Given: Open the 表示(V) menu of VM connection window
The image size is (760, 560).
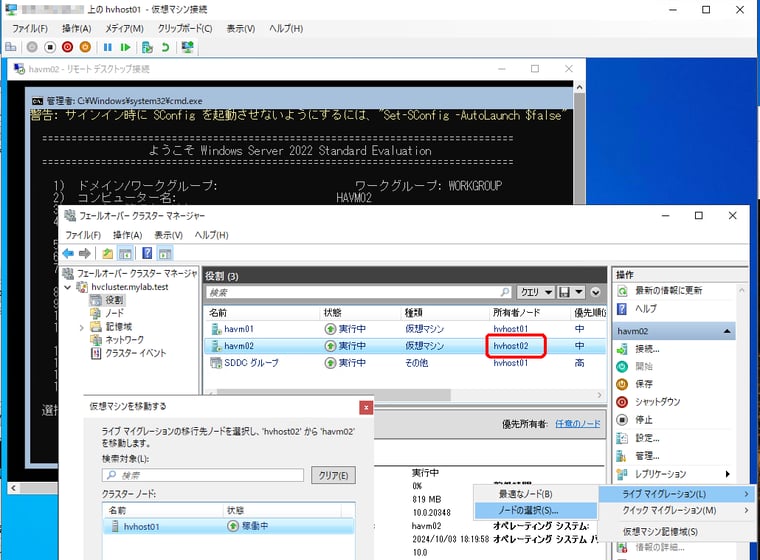Looking at the screenshot, I should [x=241, y=29].
